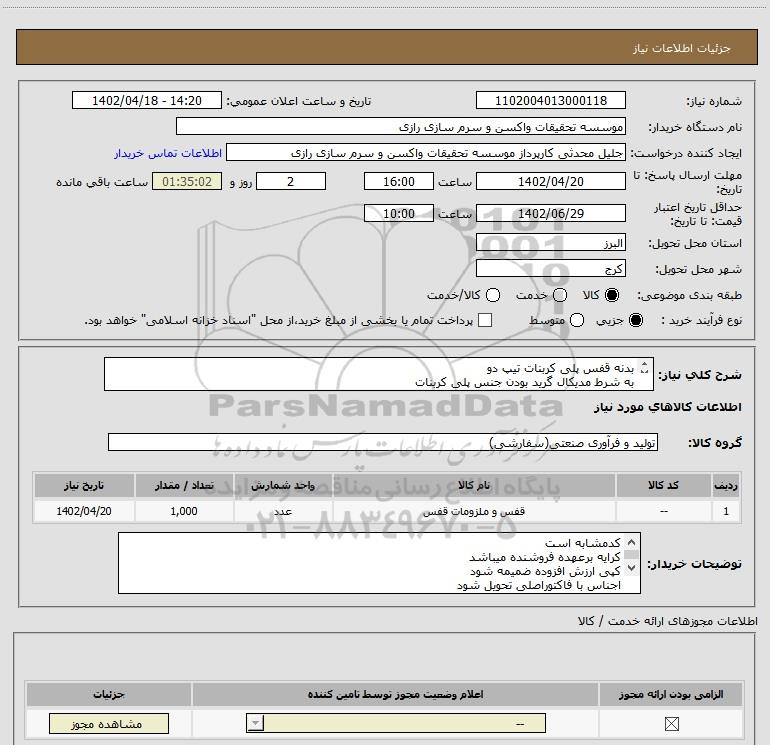The width and height of the screenshot is (770, 745).
Task: Click the announcement date field 1402/04/18 - 14:20
Action: point(147,101)
